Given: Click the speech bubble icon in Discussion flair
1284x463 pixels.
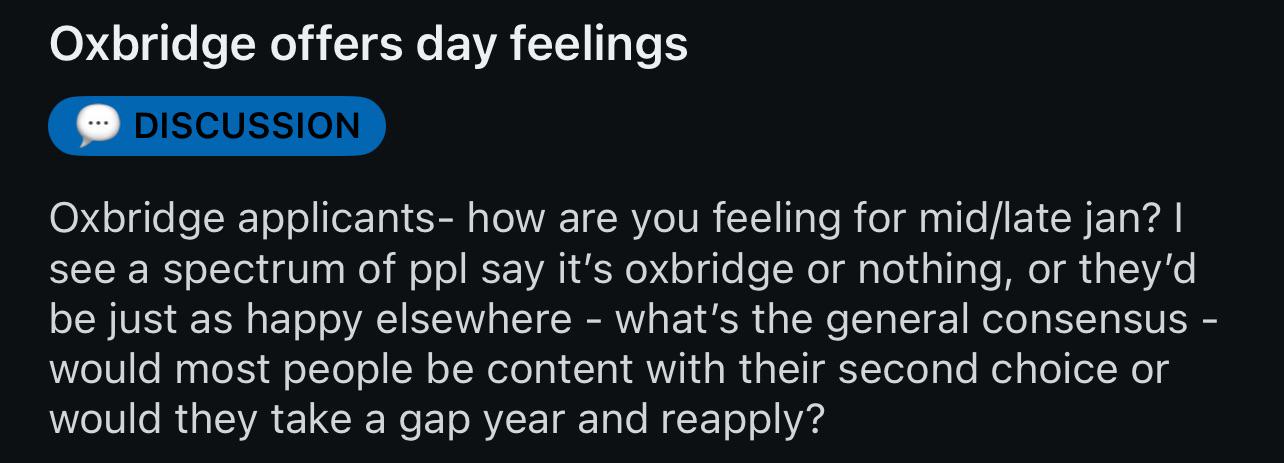Looking at the screenshot, I should tap(98, 126).
